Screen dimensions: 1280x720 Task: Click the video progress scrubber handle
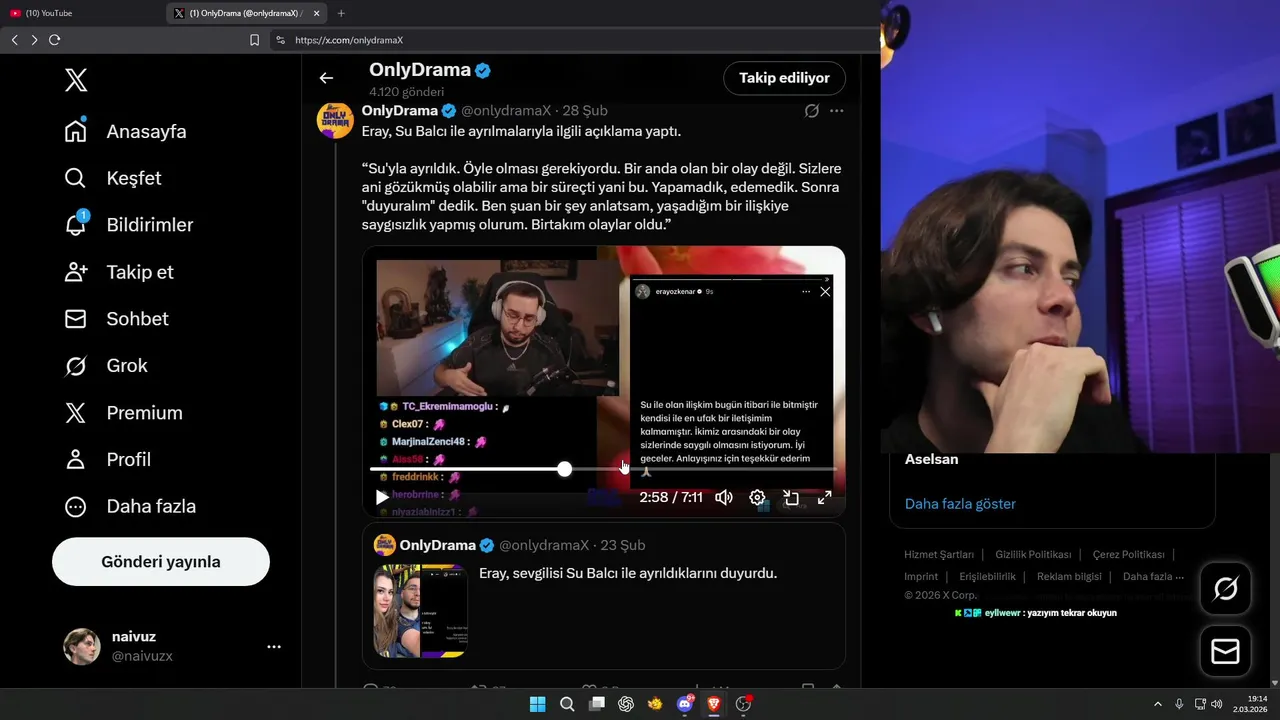(x=565, y=469)
